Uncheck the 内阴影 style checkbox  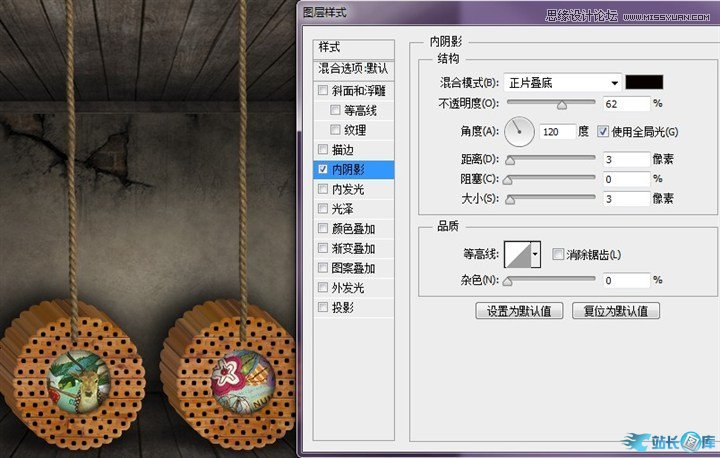coord(322,170)
